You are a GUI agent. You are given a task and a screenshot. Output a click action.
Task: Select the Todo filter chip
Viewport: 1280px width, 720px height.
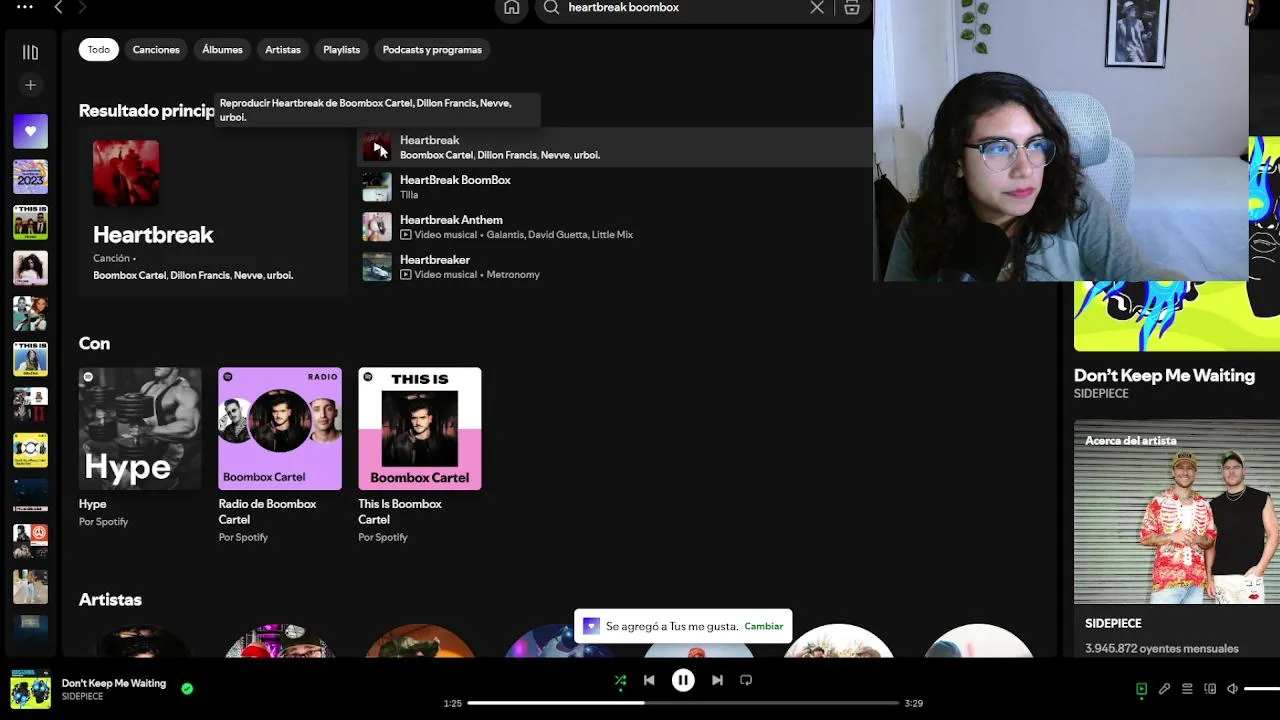coord(98,49)
